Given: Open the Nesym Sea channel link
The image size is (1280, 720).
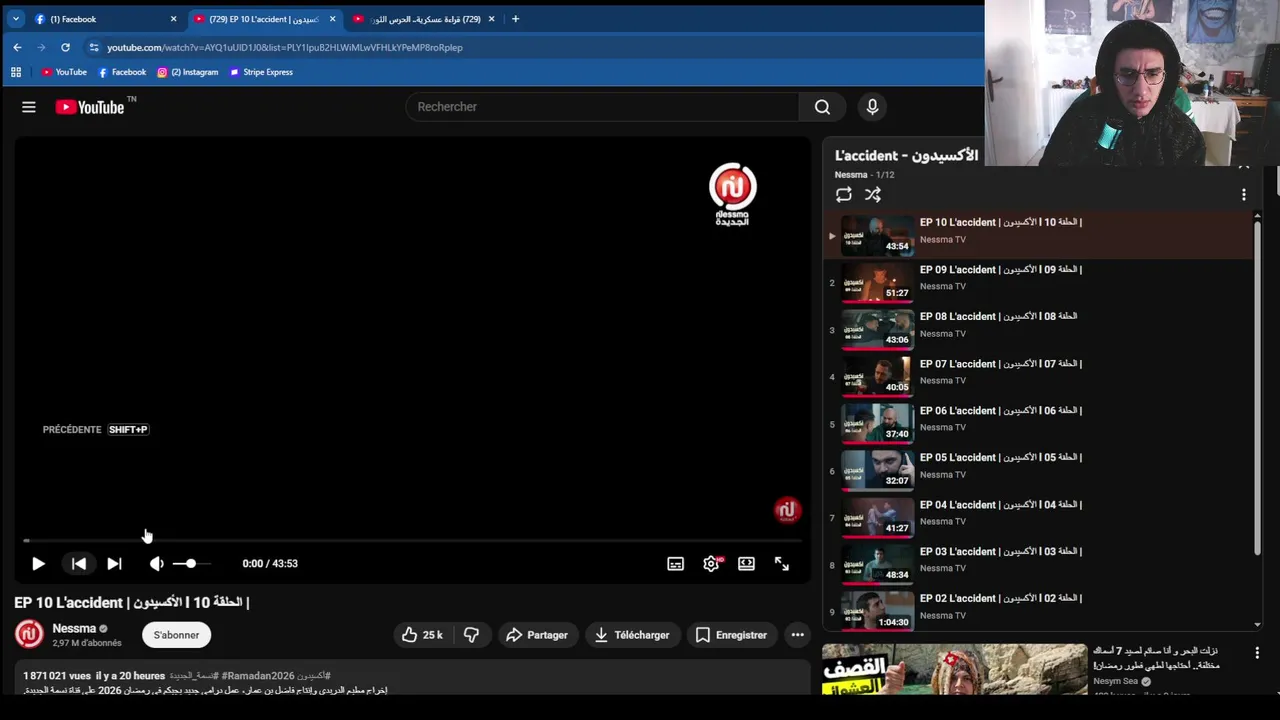Looking at the screenshot, I should click(1116, 682).
